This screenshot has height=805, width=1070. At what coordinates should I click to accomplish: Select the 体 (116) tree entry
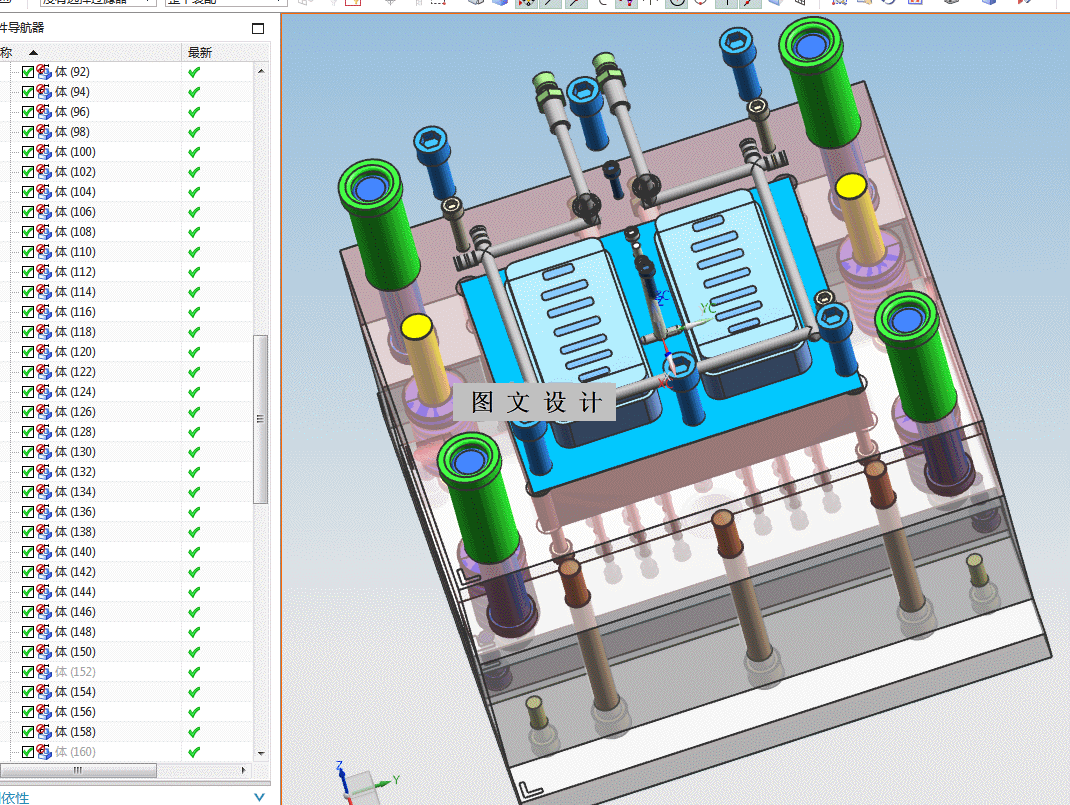[x=75, y=312]
